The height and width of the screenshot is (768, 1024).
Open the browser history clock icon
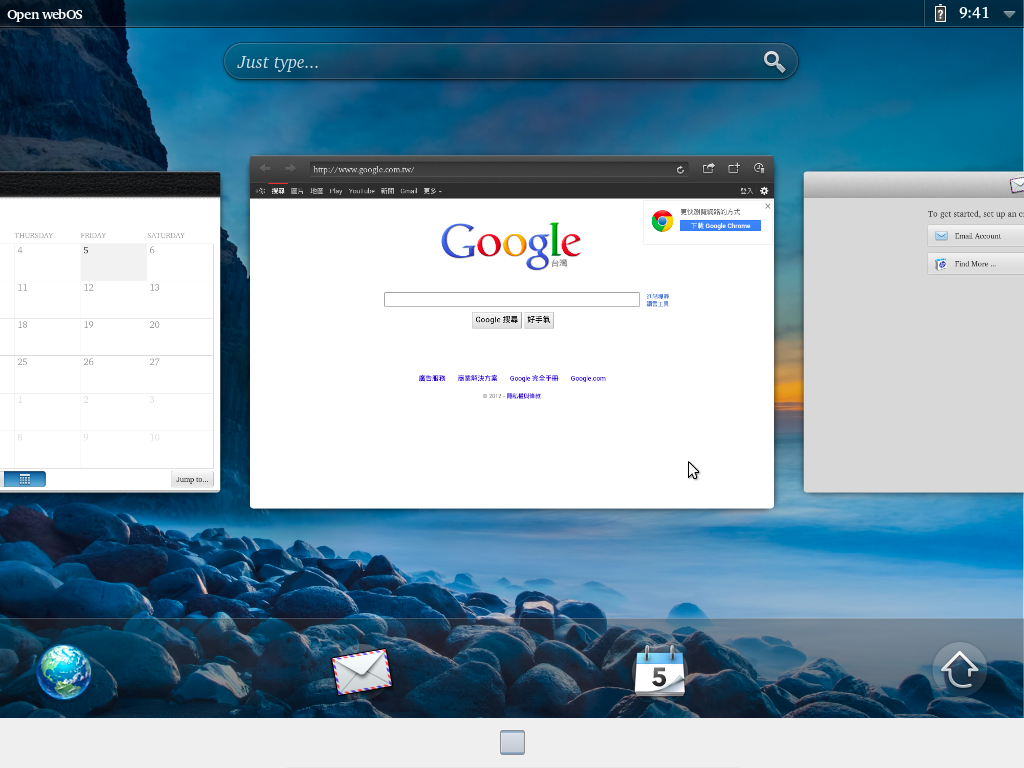click(x=759, y=169)
